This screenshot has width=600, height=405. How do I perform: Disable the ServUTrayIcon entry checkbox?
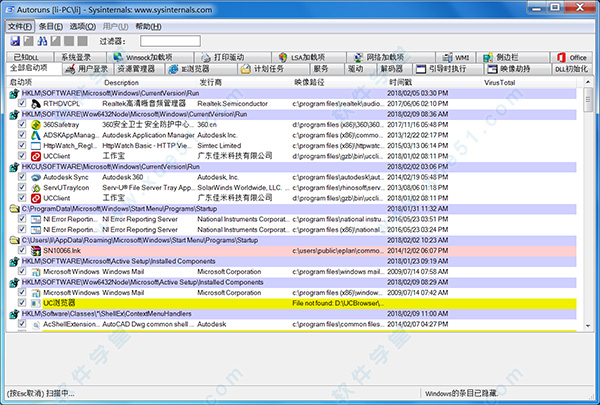click(x=22, y=187)
